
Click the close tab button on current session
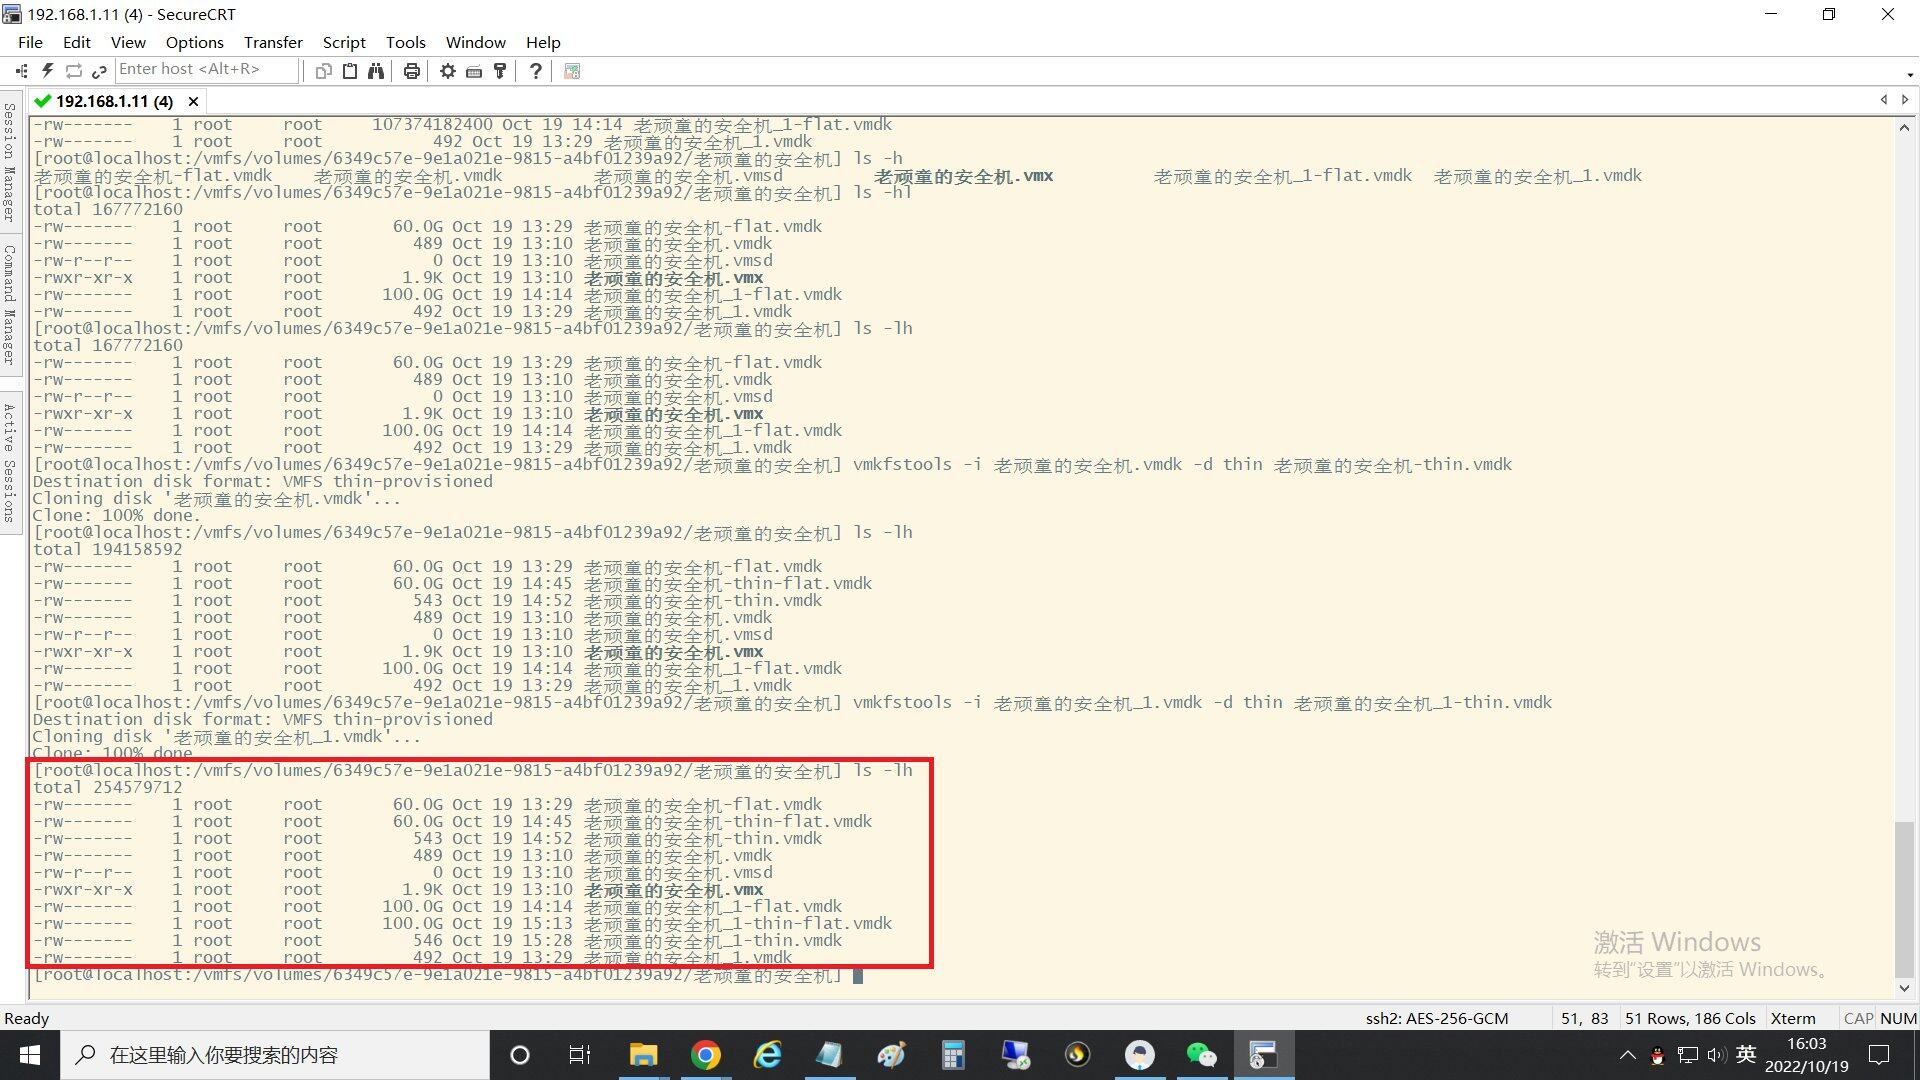coord(191,100)
